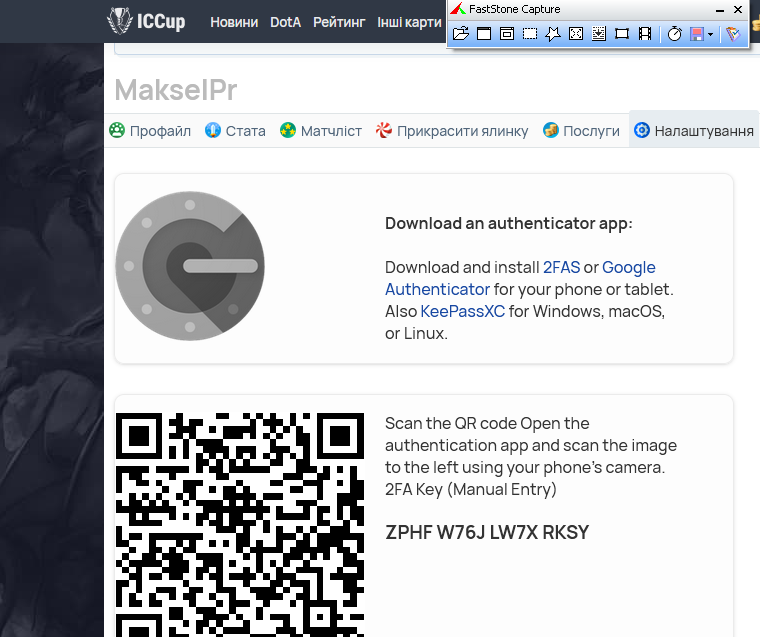Minimize the FastStone Capture toolbar

pyautogui.click(x=720, y=10)
